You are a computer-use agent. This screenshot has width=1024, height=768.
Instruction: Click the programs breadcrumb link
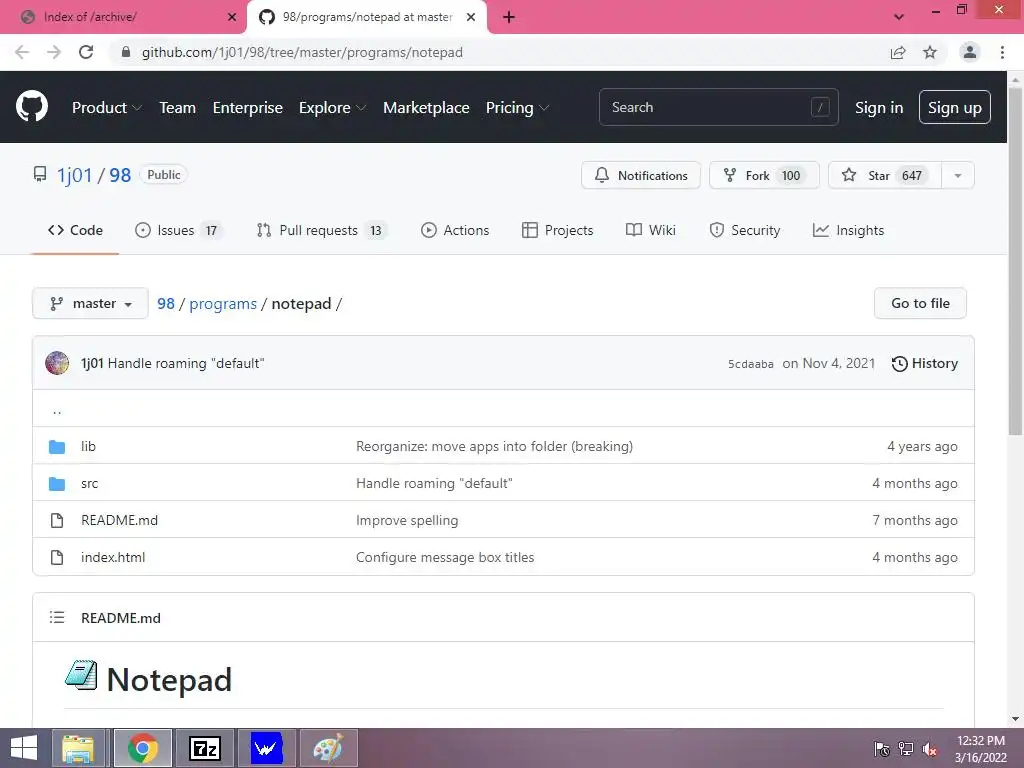click(x=223, y=304)
